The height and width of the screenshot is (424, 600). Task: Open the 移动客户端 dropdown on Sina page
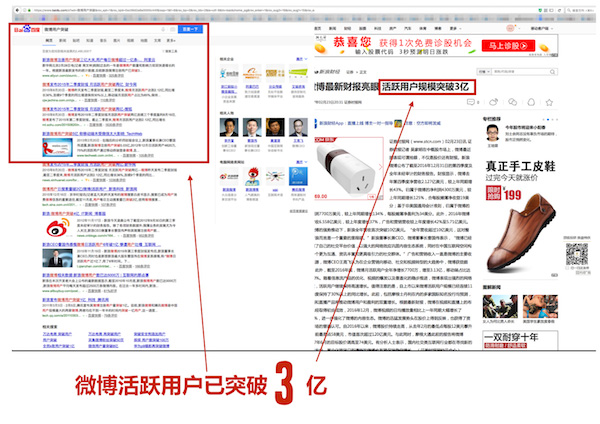pyautogui.click(x=541, y=28)
